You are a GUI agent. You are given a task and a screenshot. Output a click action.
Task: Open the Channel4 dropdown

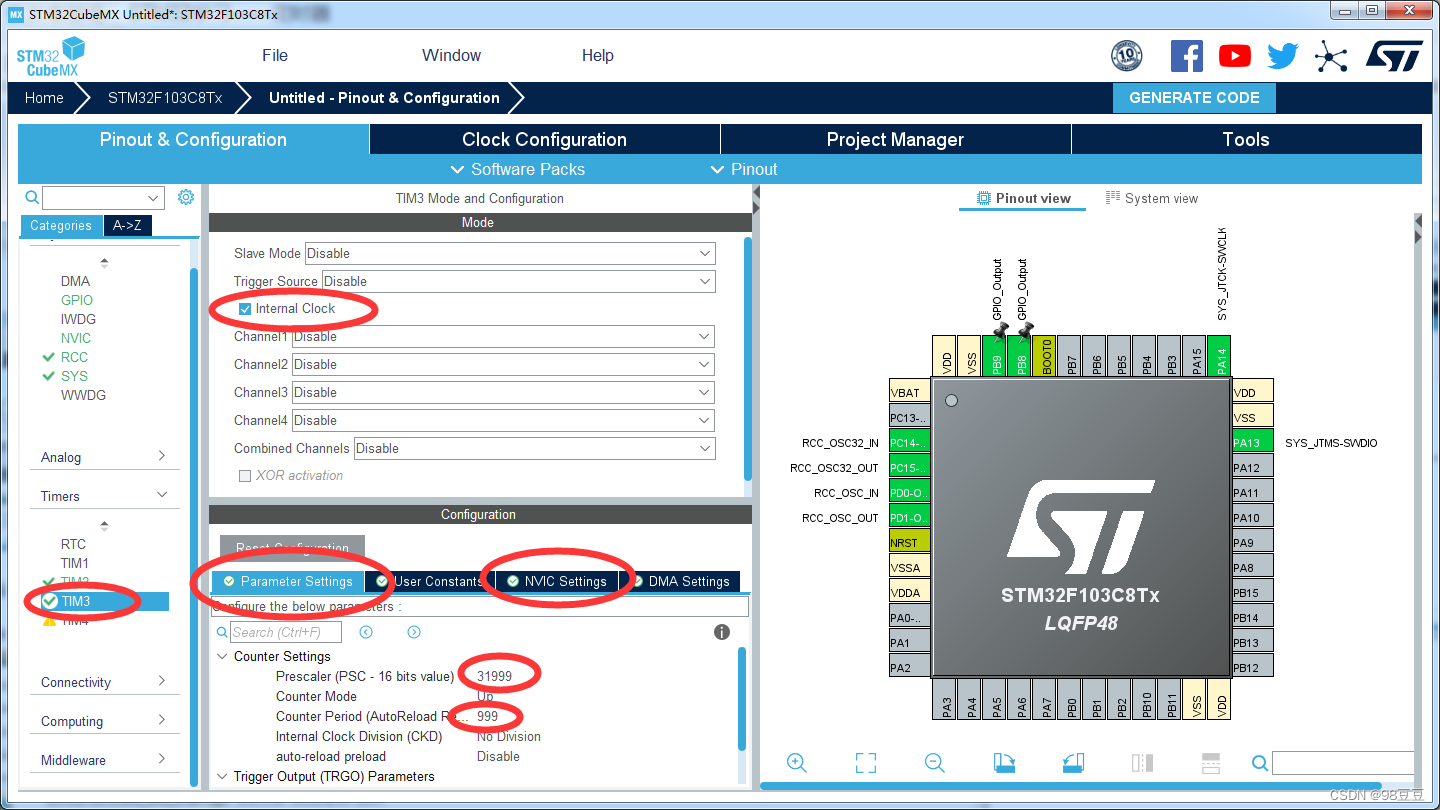502,420
